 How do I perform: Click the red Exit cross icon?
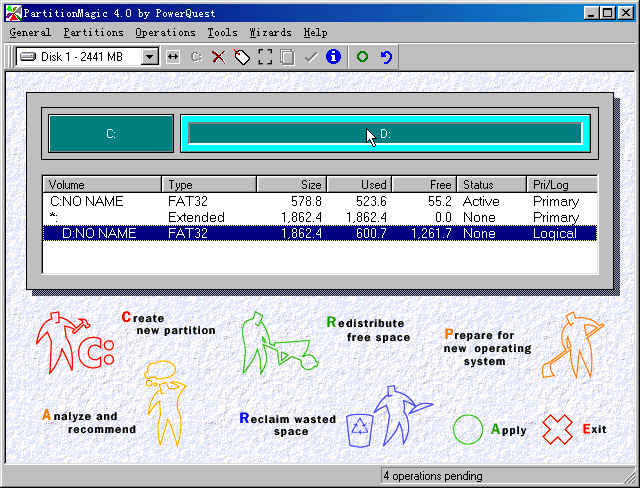558,429
